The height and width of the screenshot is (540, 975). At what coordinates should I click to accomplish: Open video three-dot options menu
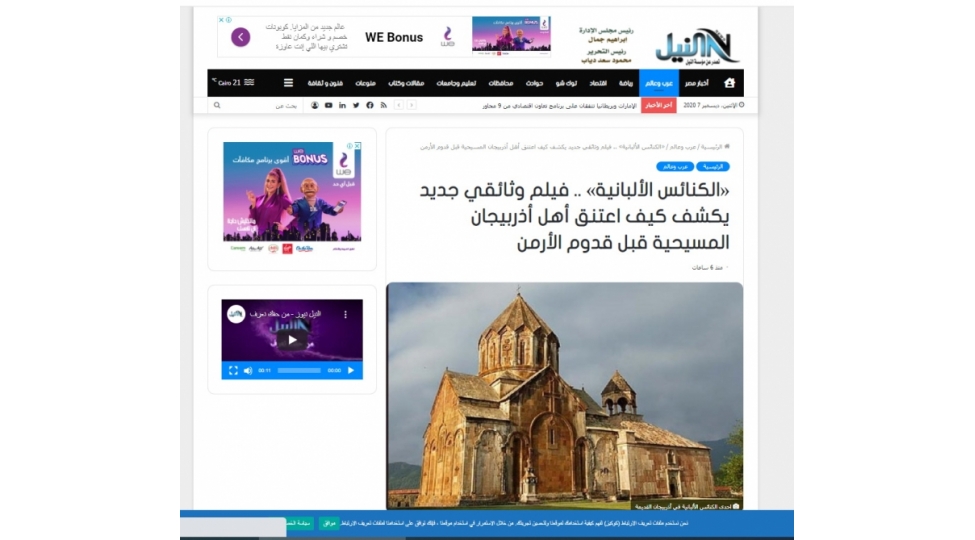tap(346, 315)
